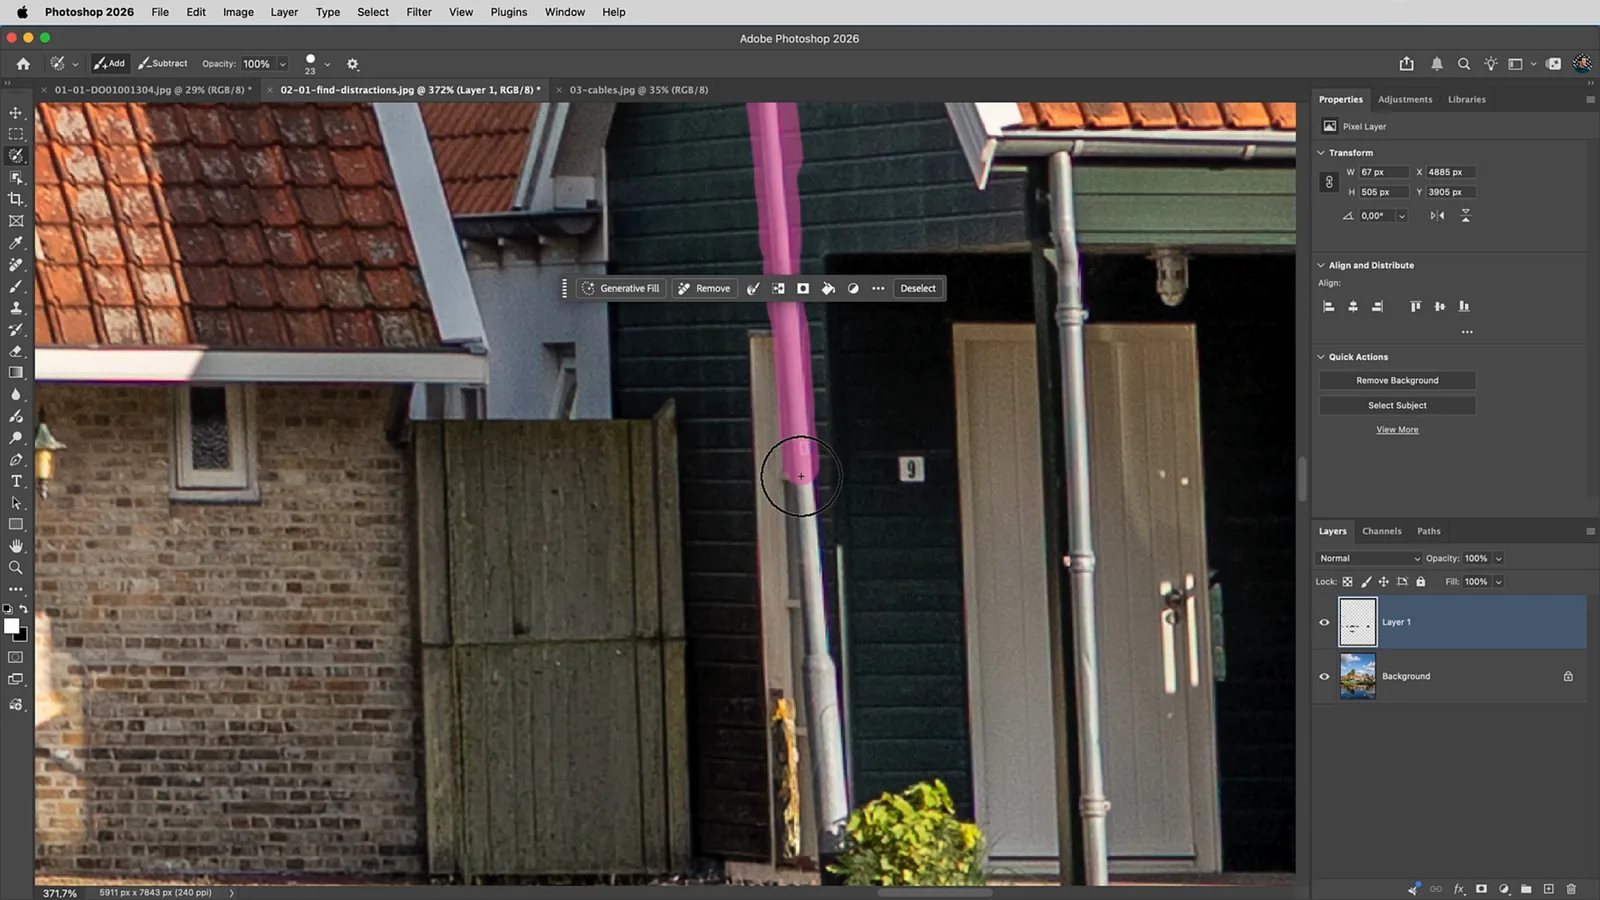
Task: Click the Deselect button
Action: pos(918,288)
